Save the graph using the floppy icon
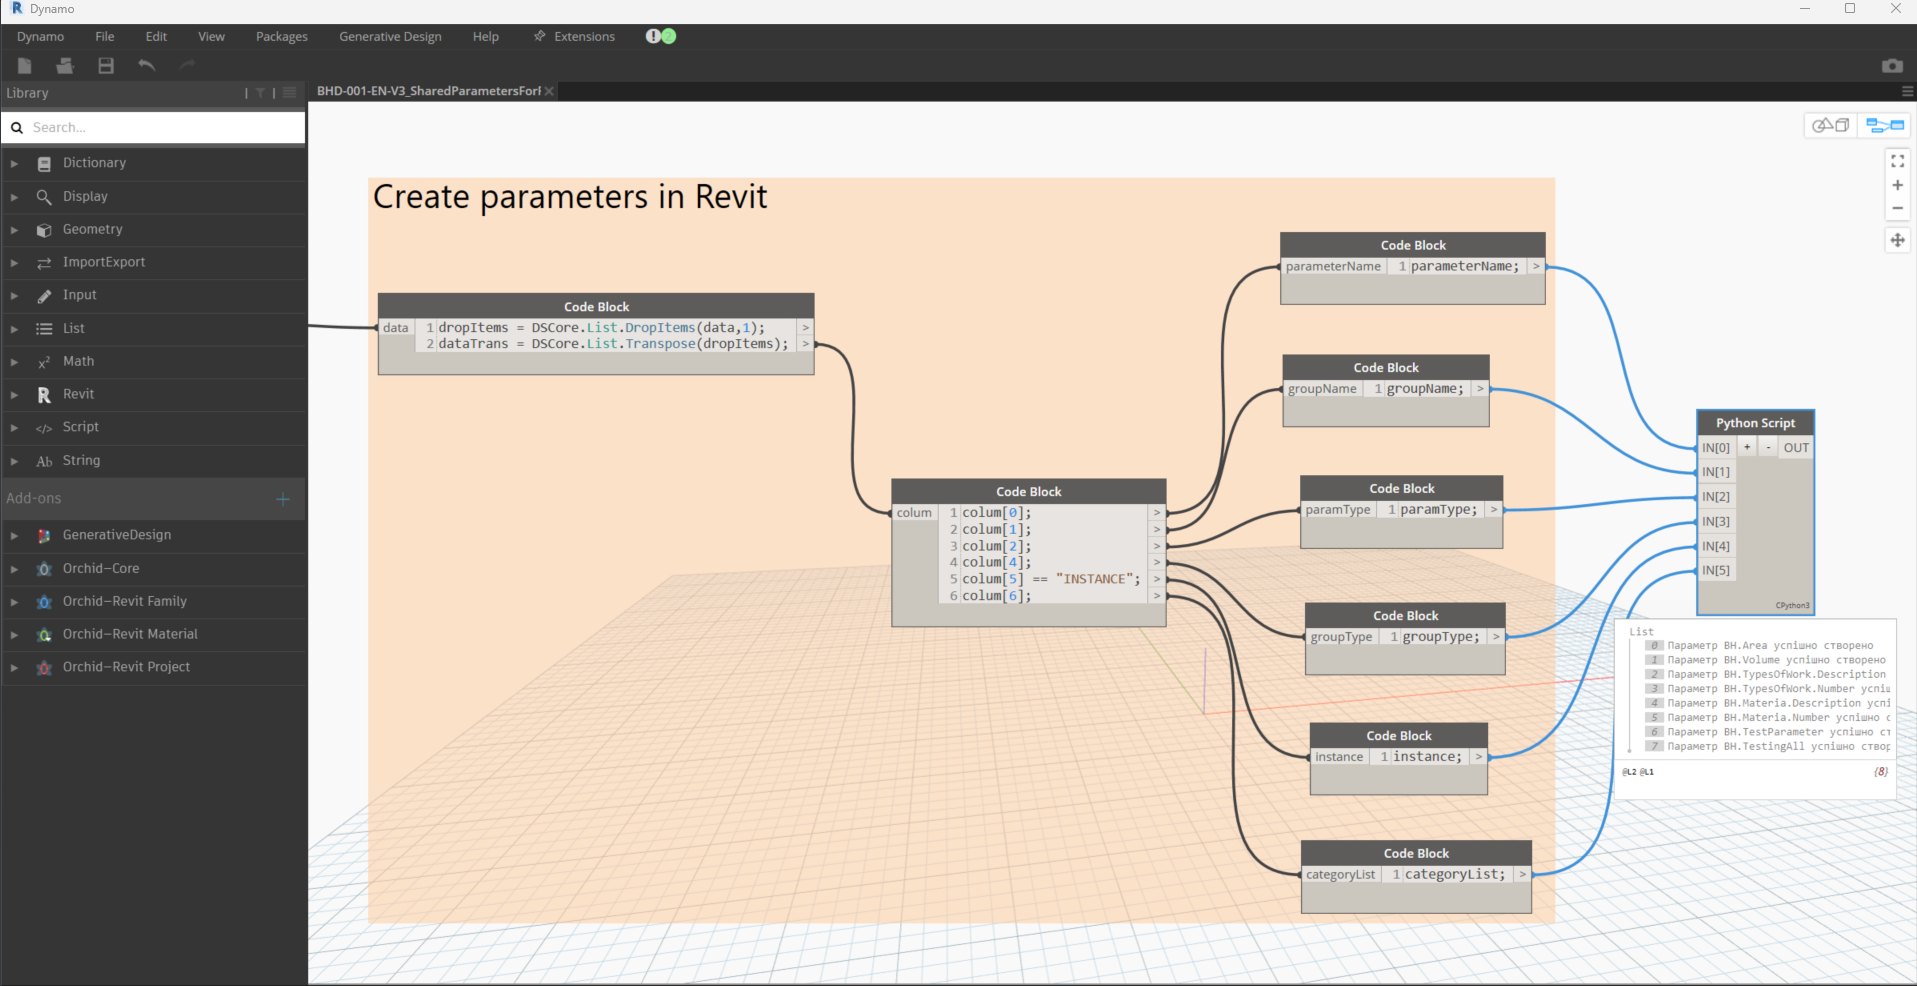 click(106, 66)
